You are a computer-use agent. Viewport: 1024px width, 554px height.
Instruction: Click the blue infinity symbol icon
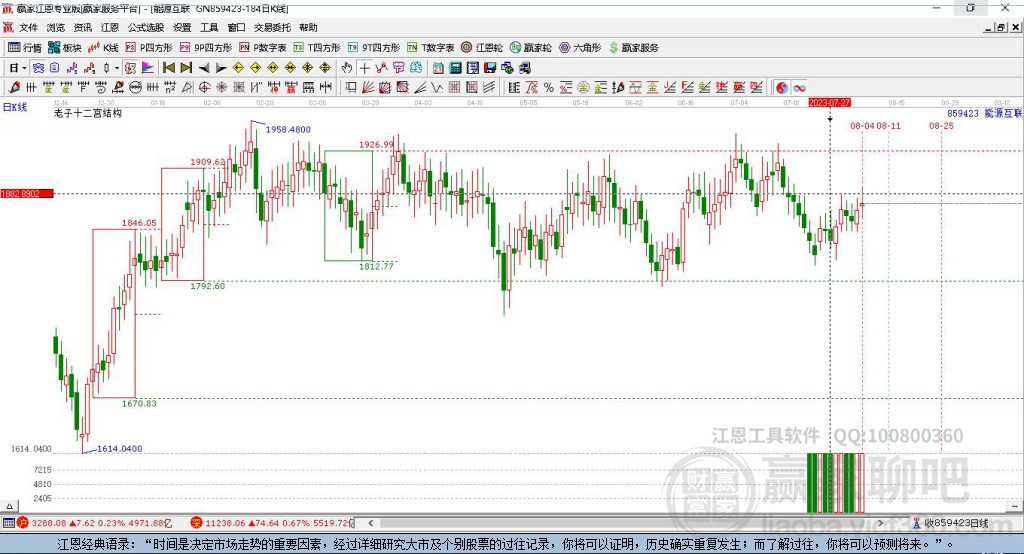(x=799, y=88)
